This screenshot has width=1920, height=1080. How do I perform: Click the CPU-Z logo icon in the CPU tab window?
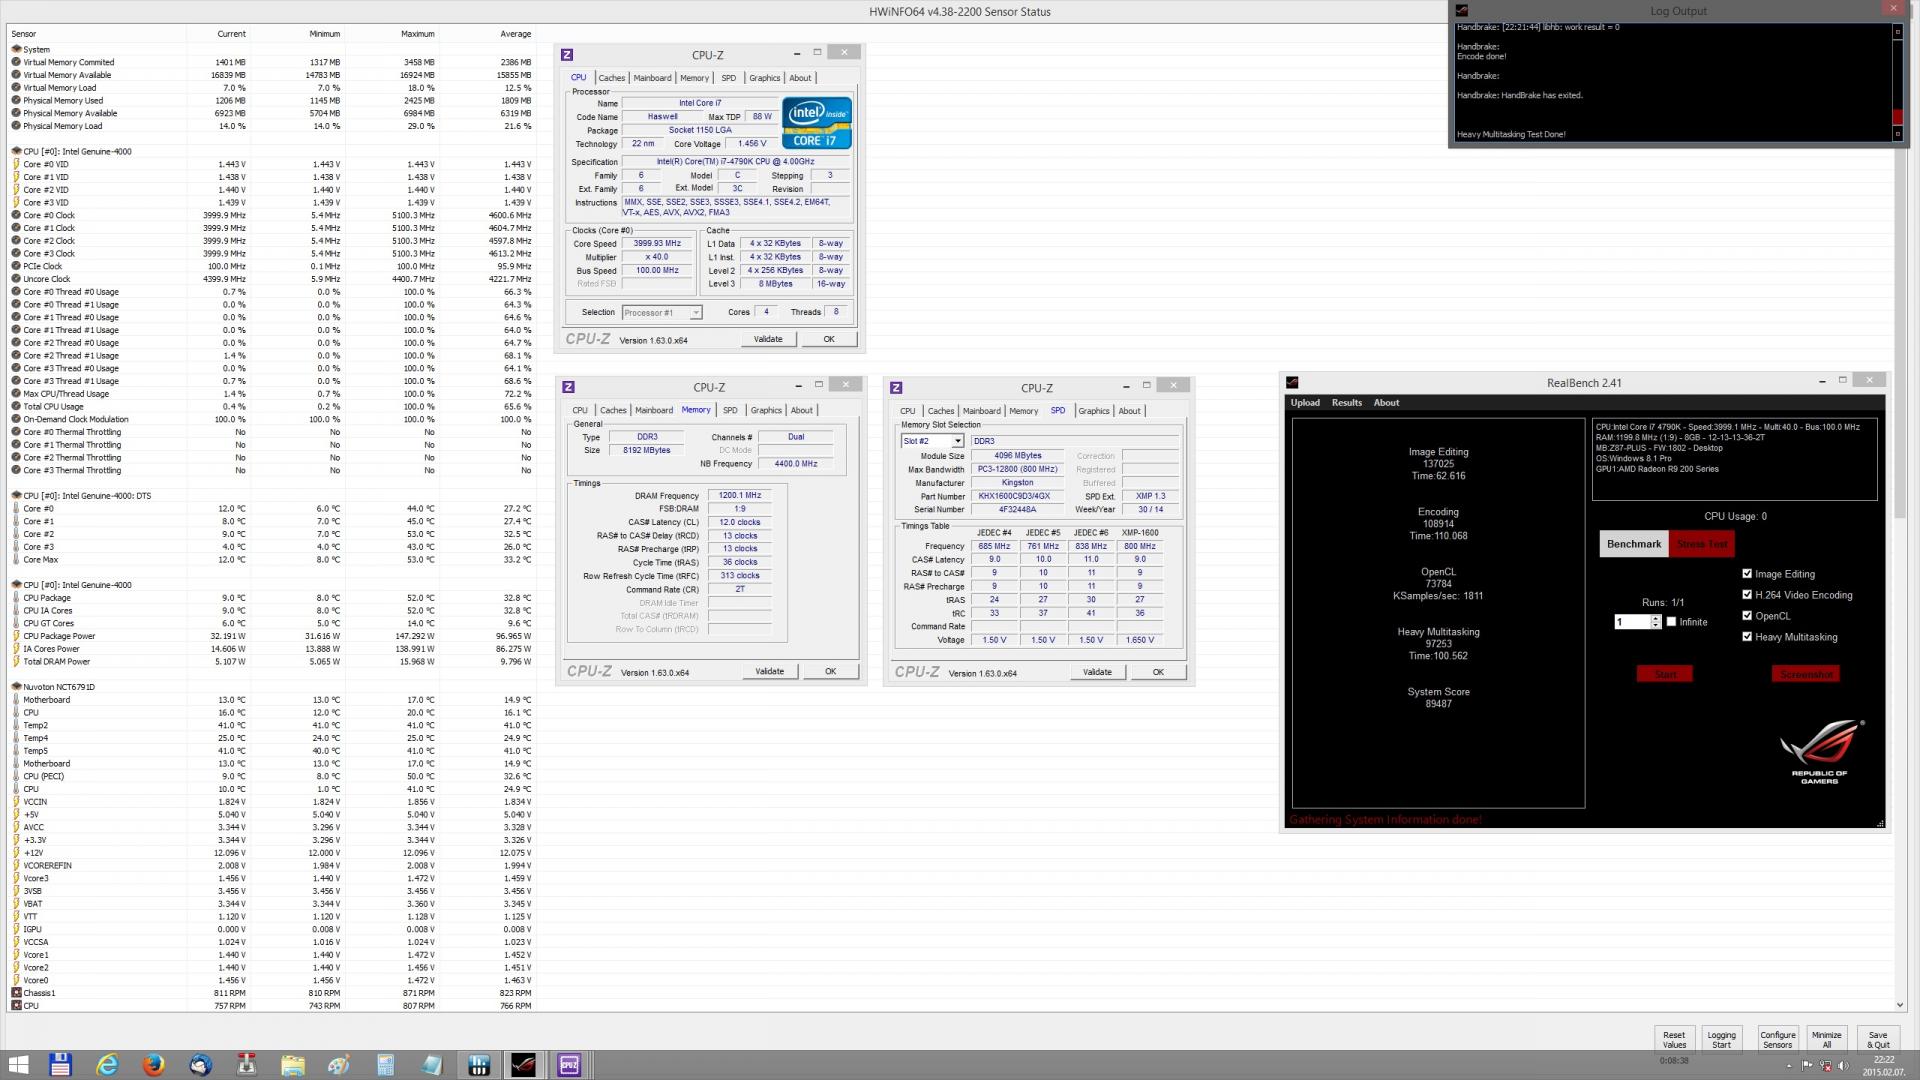[567, 55]
